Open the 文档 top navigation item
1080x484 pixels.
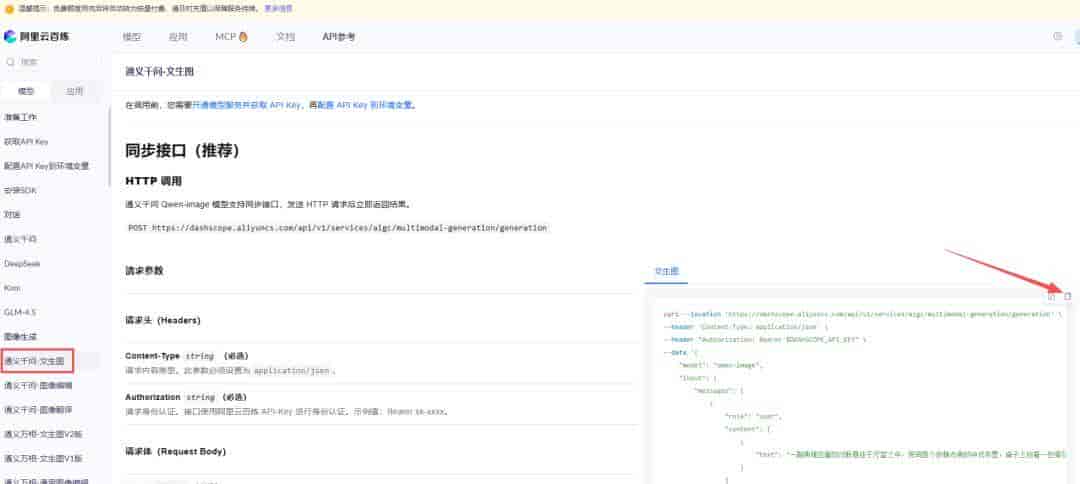click(285, 37)
